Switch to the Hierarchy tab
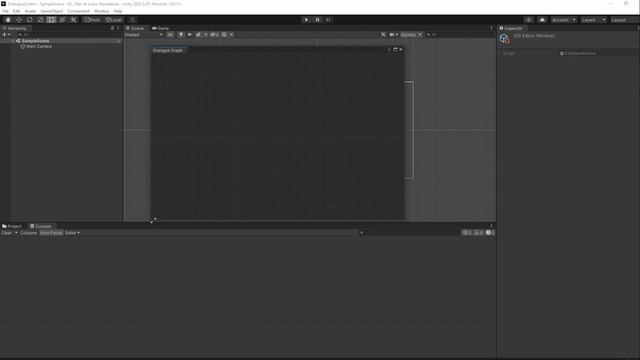 15,28
